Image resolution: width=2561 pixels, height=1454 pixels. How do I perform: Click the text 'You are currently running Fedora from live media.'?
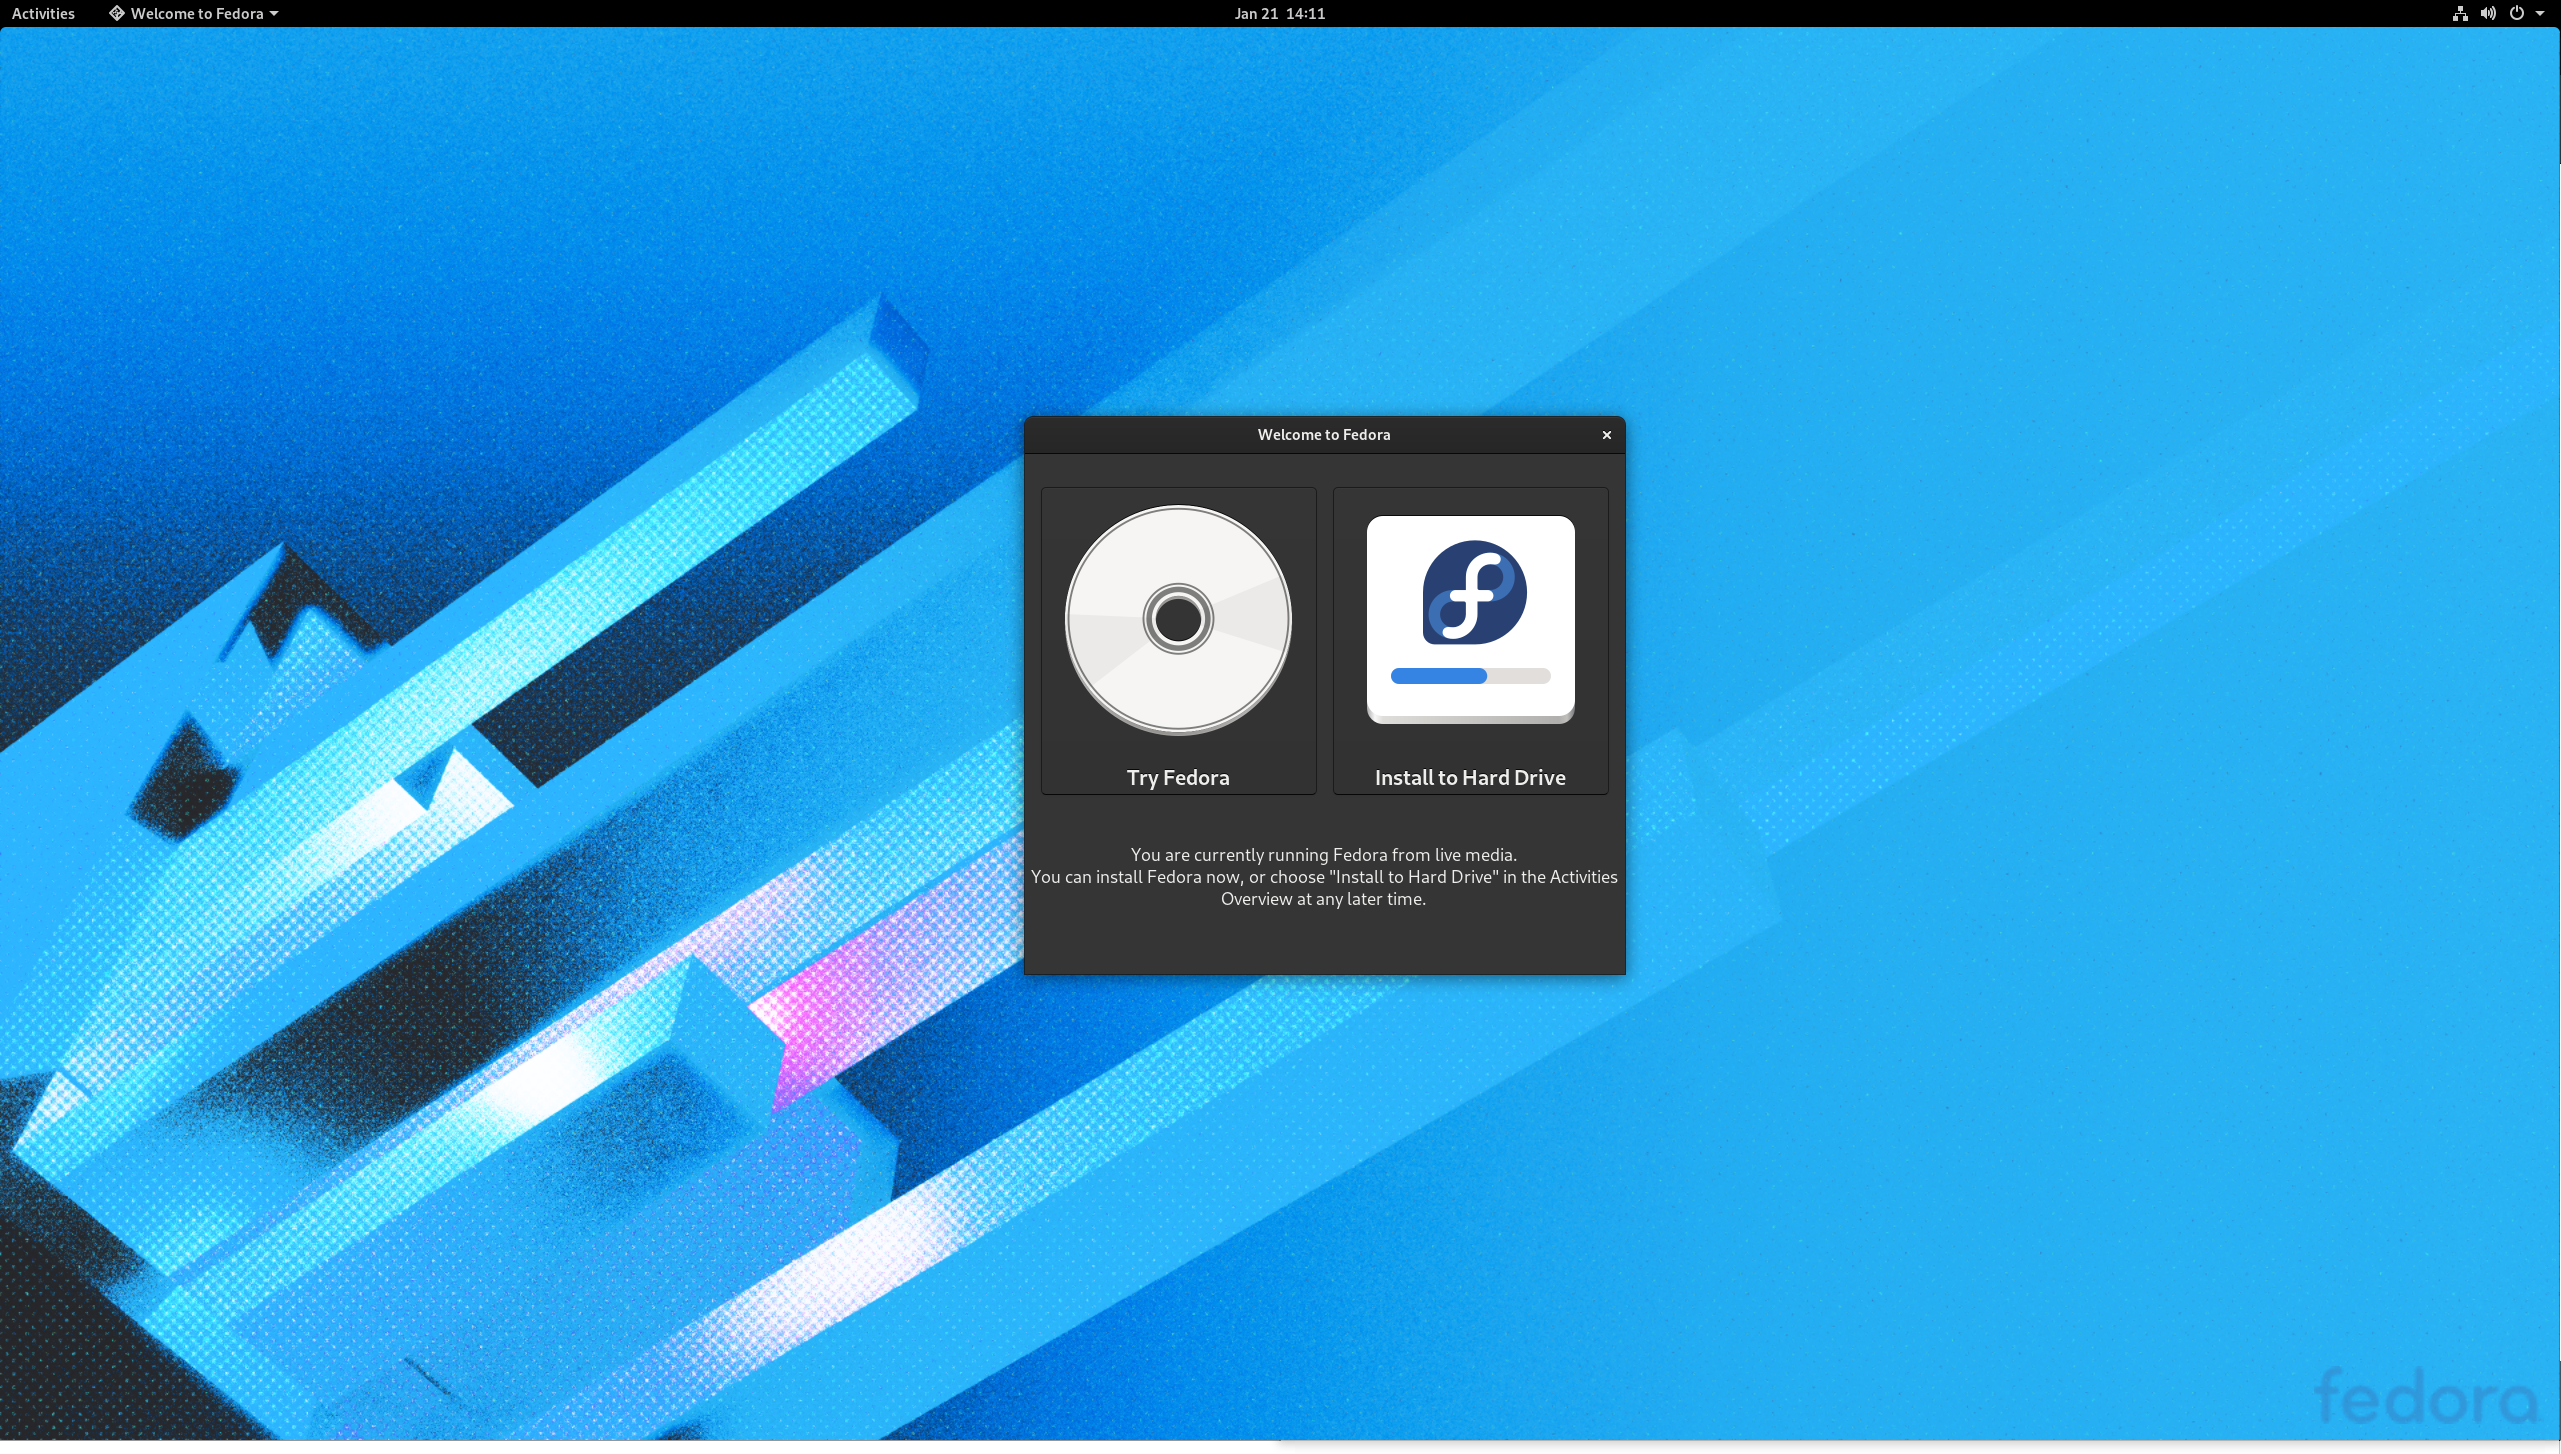[x=1324, y=855]
